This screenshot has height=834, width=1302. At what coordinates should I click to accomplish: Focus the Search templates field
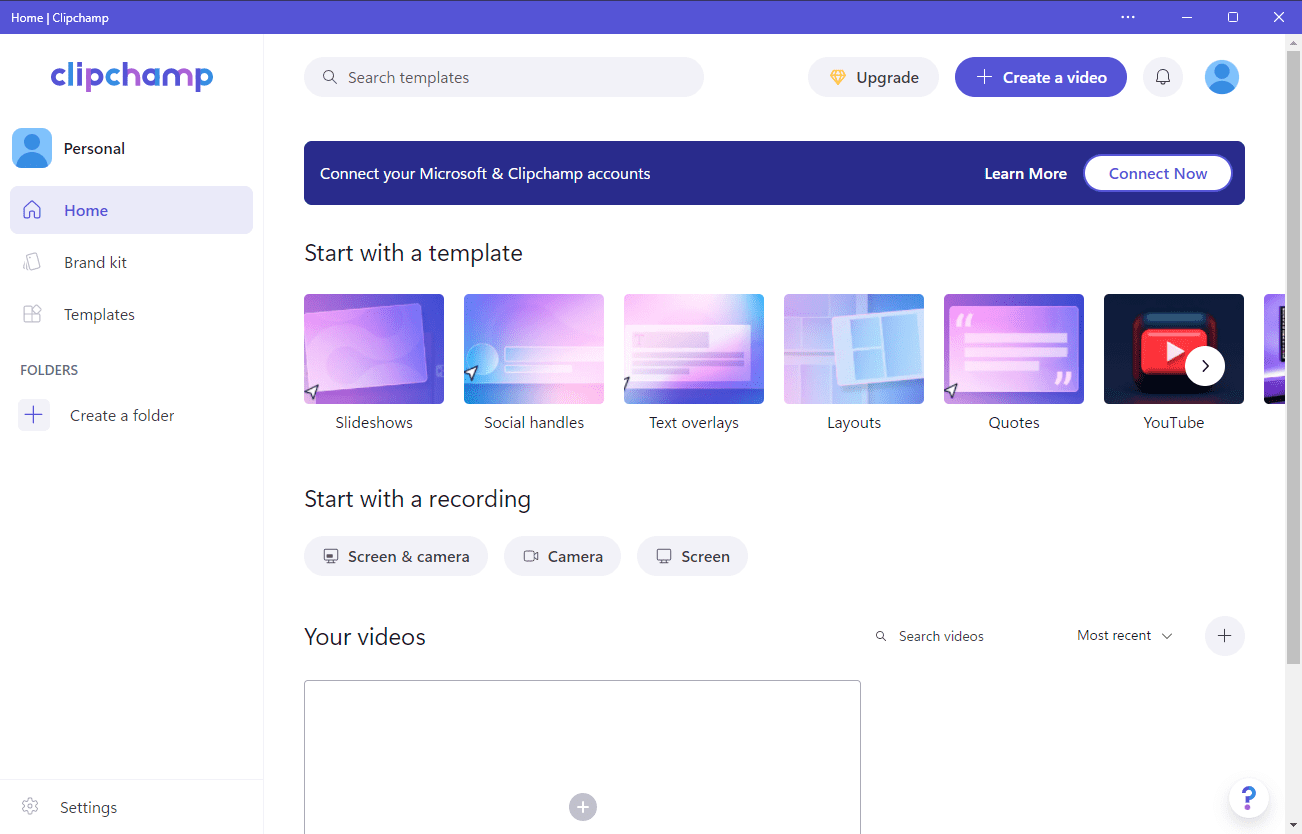coord(504,77)
